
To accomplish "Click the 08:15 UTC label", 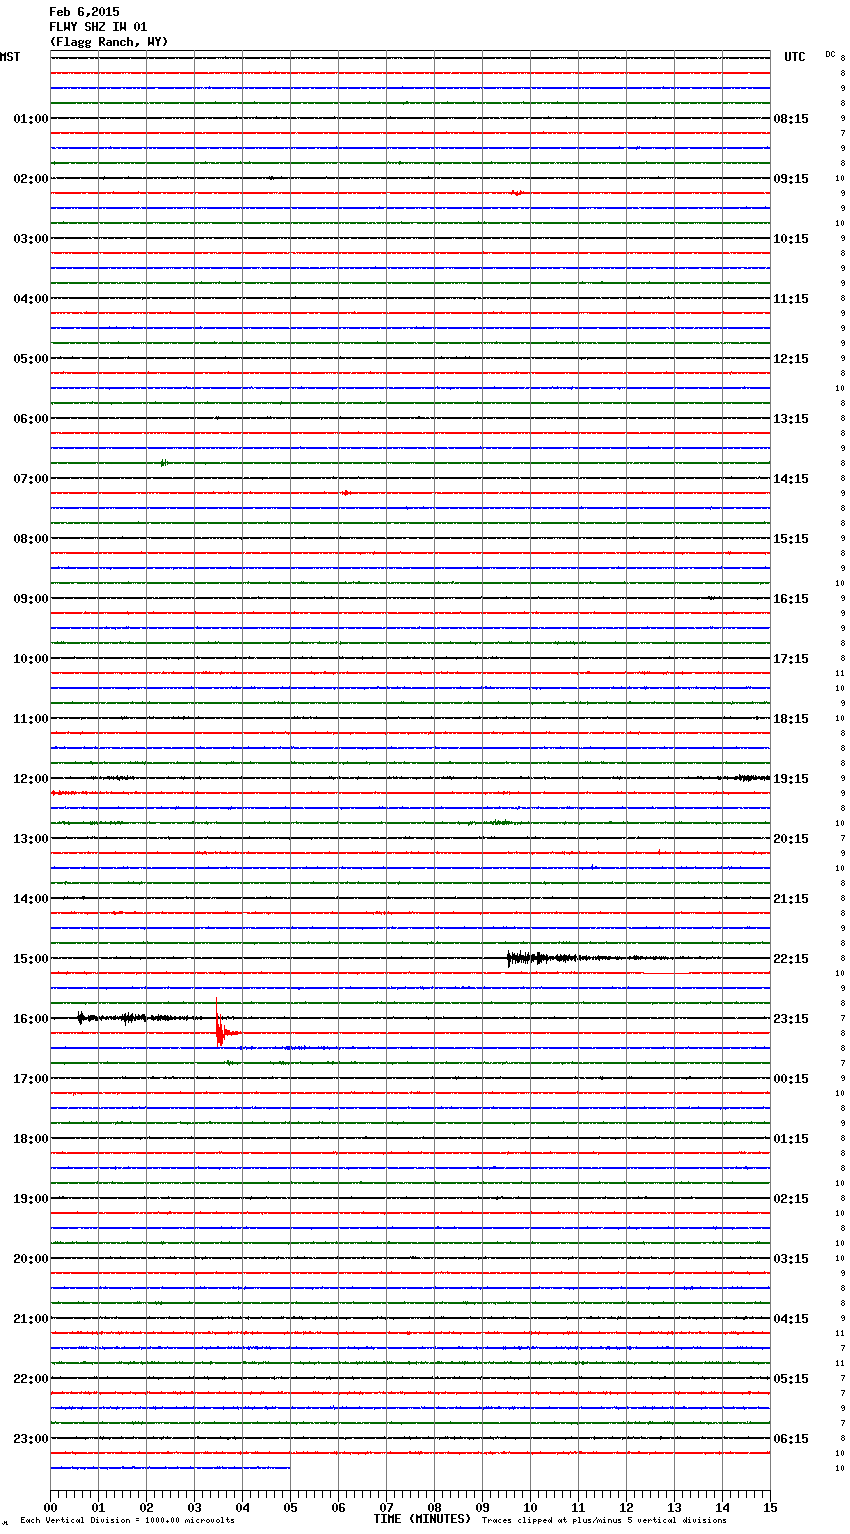I will [x=791, y=119].
